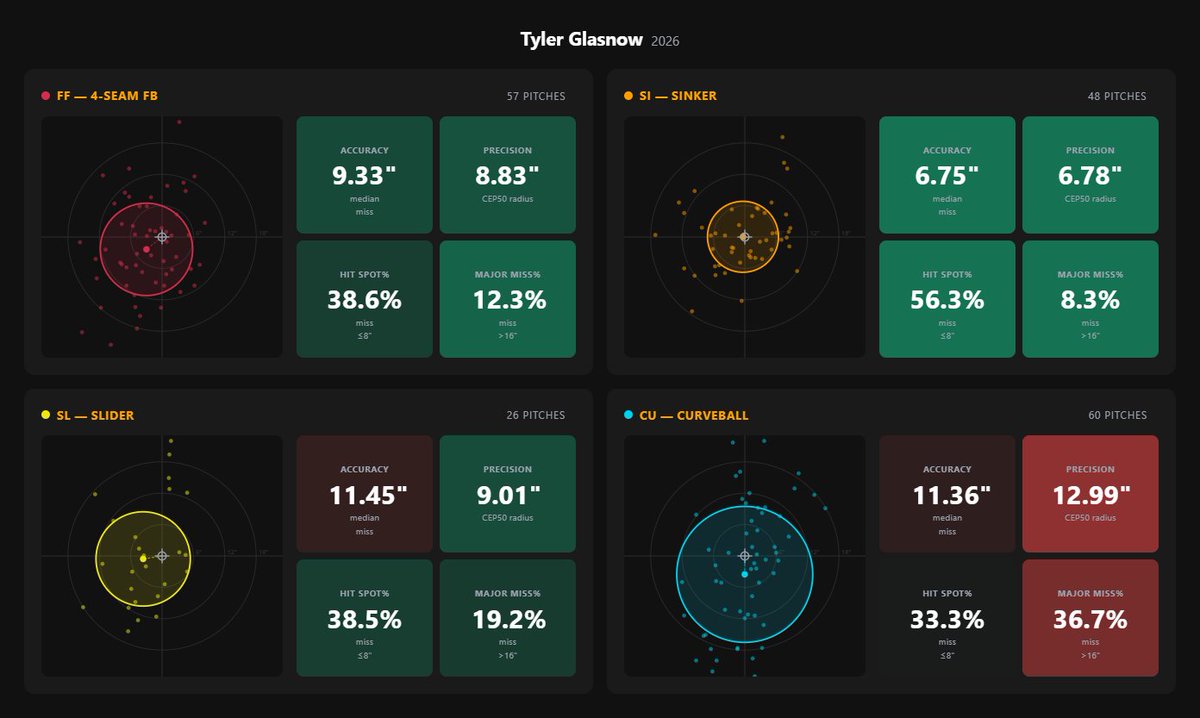Screen dimensions: 1200x718
Task: Click the bright cyan centroid dot in curveball plot
Action: coord(745,574)
